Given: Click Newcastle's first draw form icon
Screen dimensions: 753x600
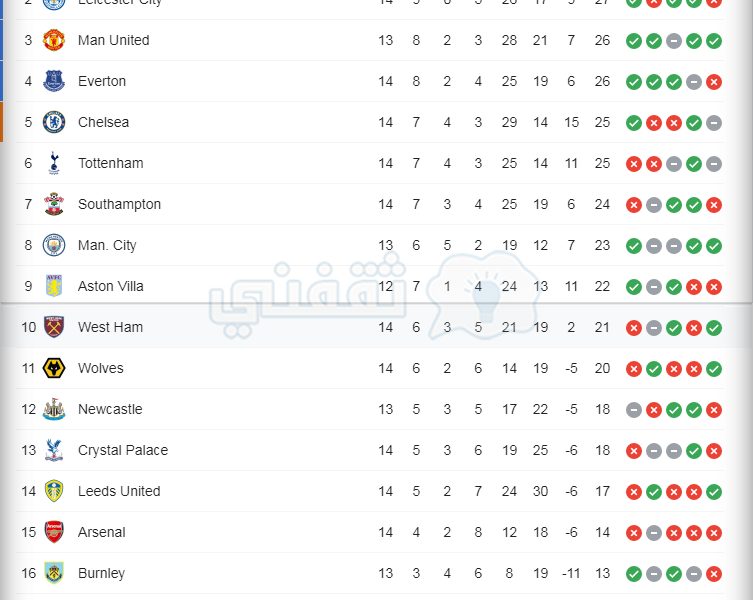Looking at the screenshot, I should tap(634, 410).
